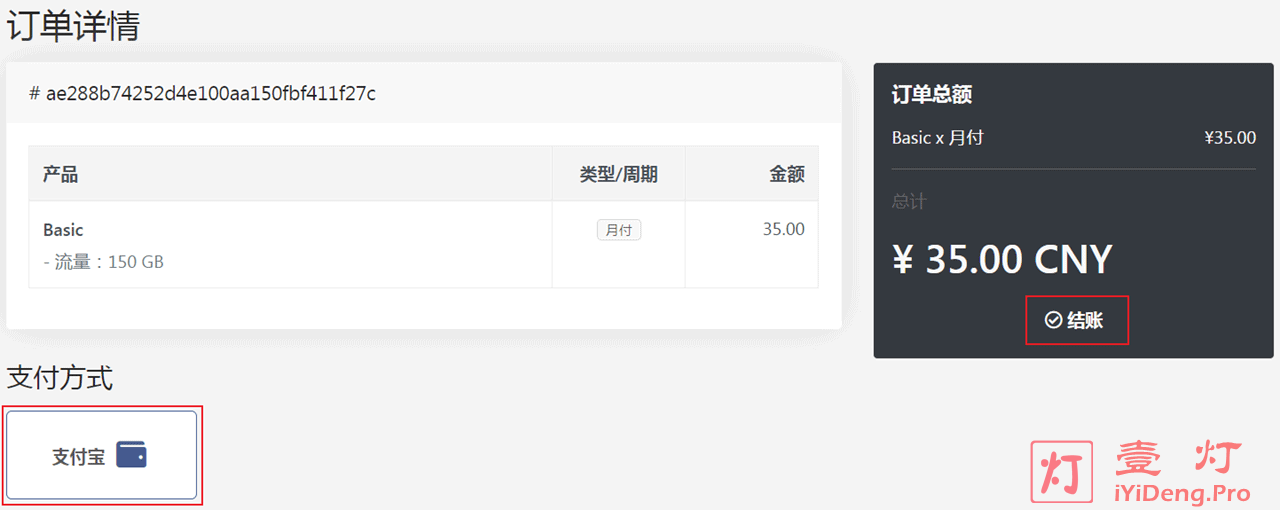Click the iYiDeng.Pro watermark link

(1183, 493)
